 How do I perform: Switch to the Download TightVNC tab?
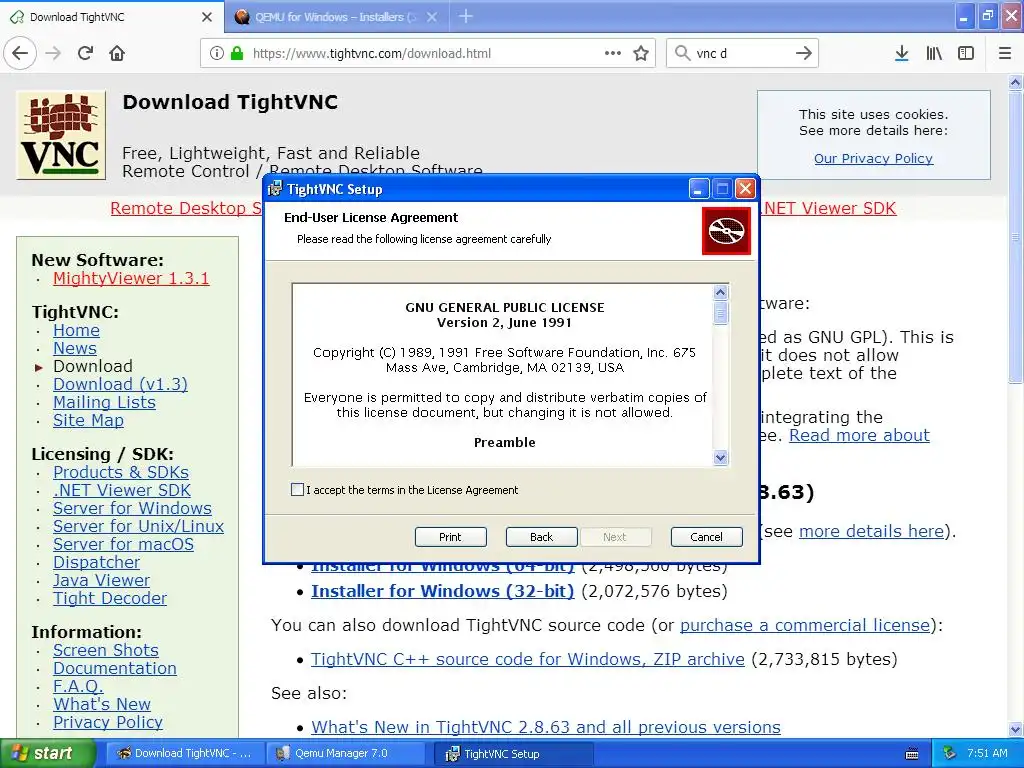[x=111, y=16]
